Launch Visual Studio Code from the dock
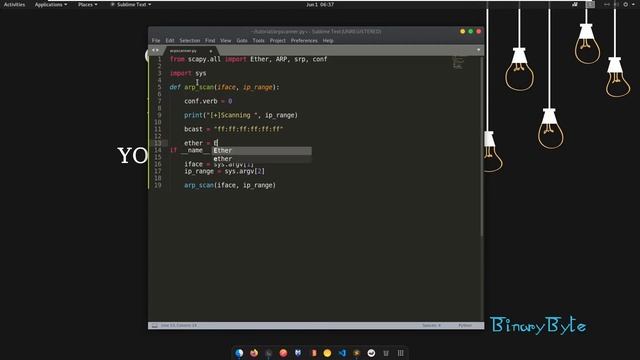Image resolution: width=640 pixels, height=360 pixels. (x=342, y=353)
